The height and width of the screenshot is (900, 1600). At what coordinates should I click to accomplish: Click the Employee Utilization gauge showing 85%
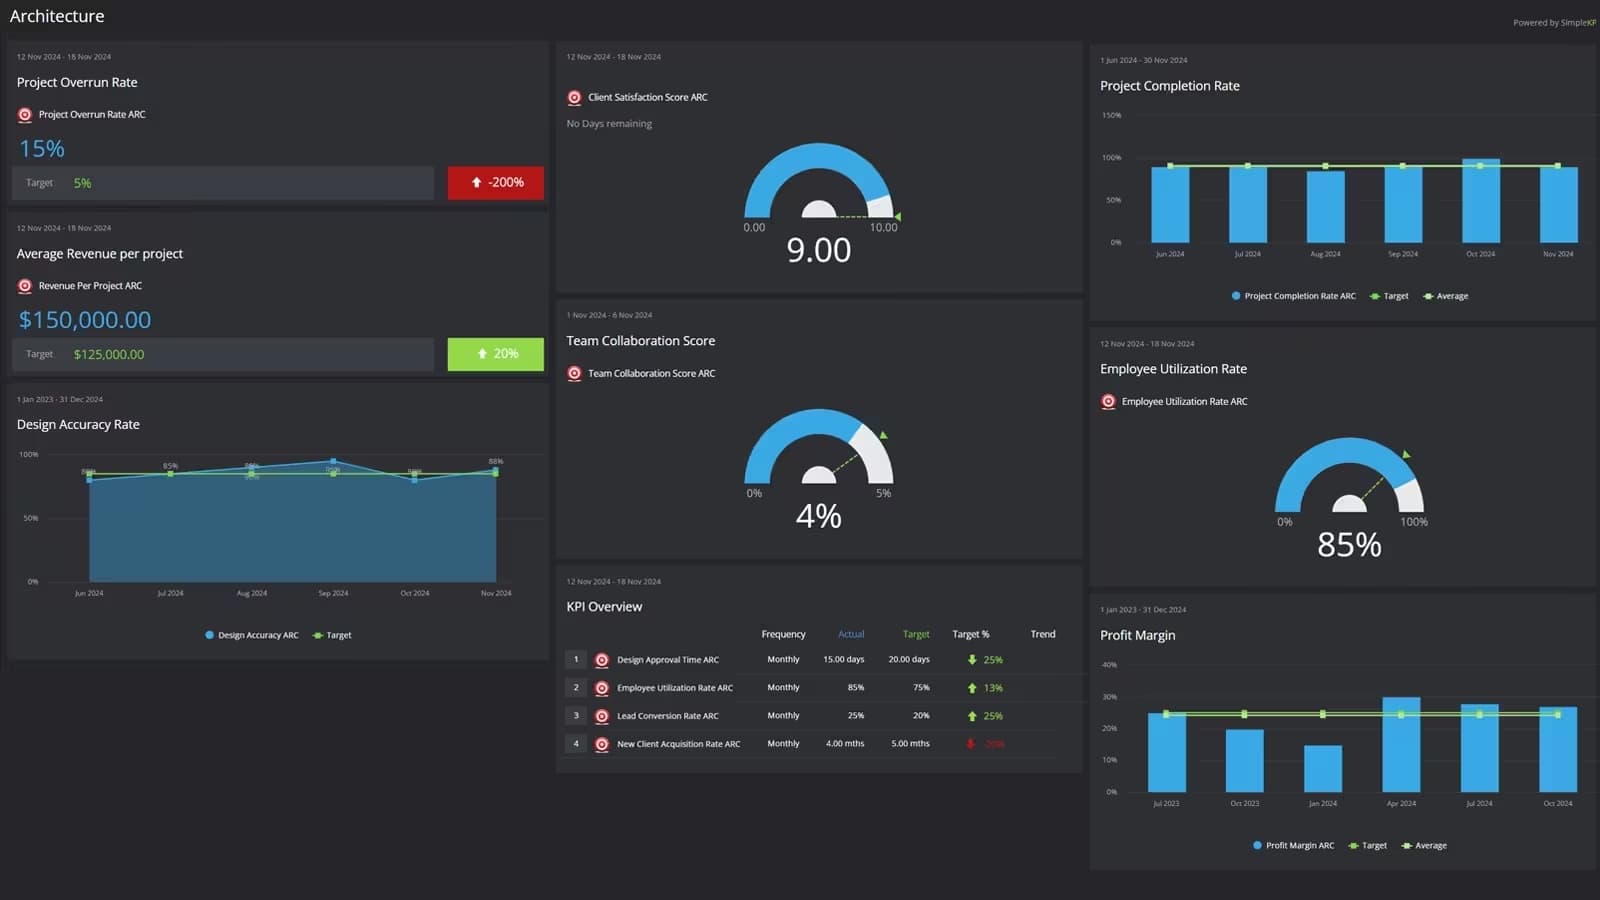click(x=1349, y=476)
